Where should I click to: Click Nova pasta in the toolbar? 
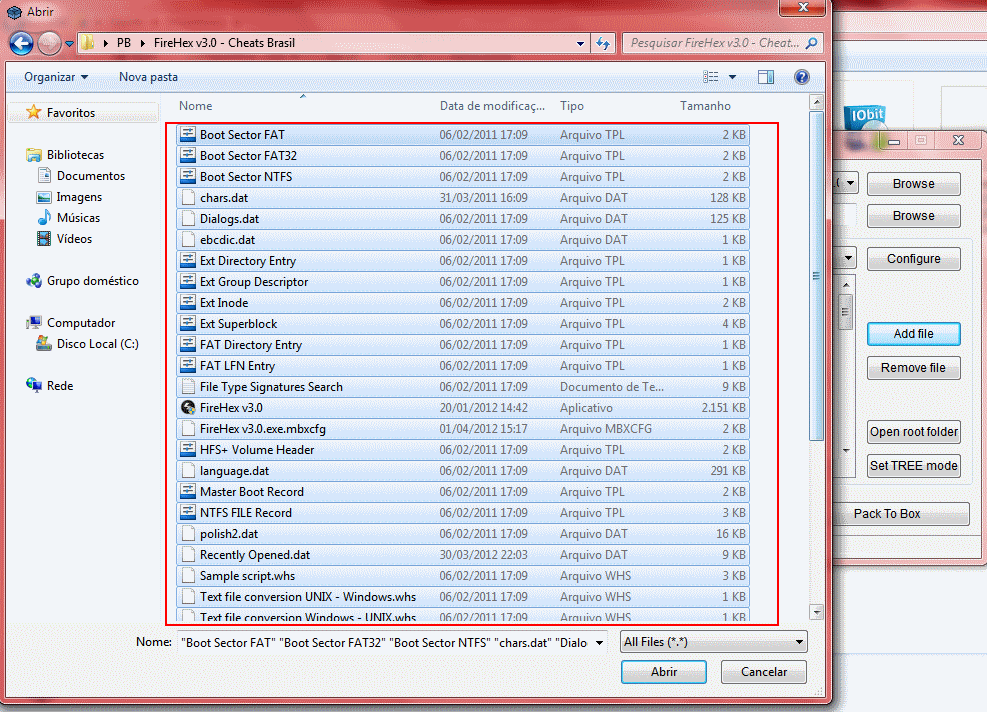tap(148, 77)
